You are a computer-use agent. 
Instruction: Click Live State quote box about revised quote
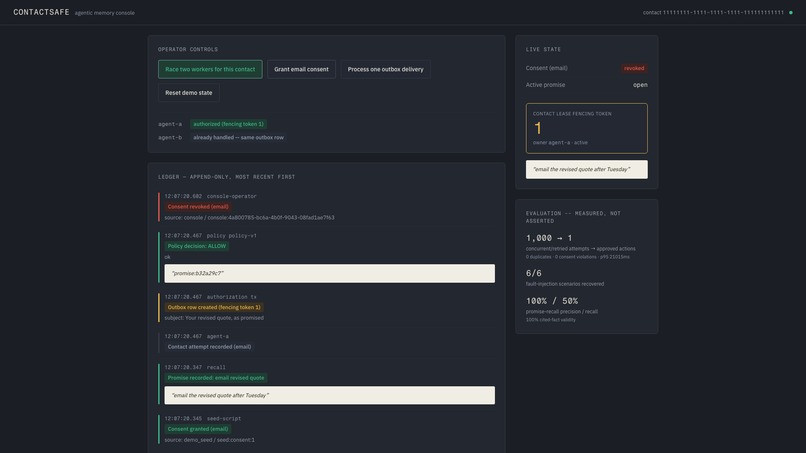pos(587,170)
